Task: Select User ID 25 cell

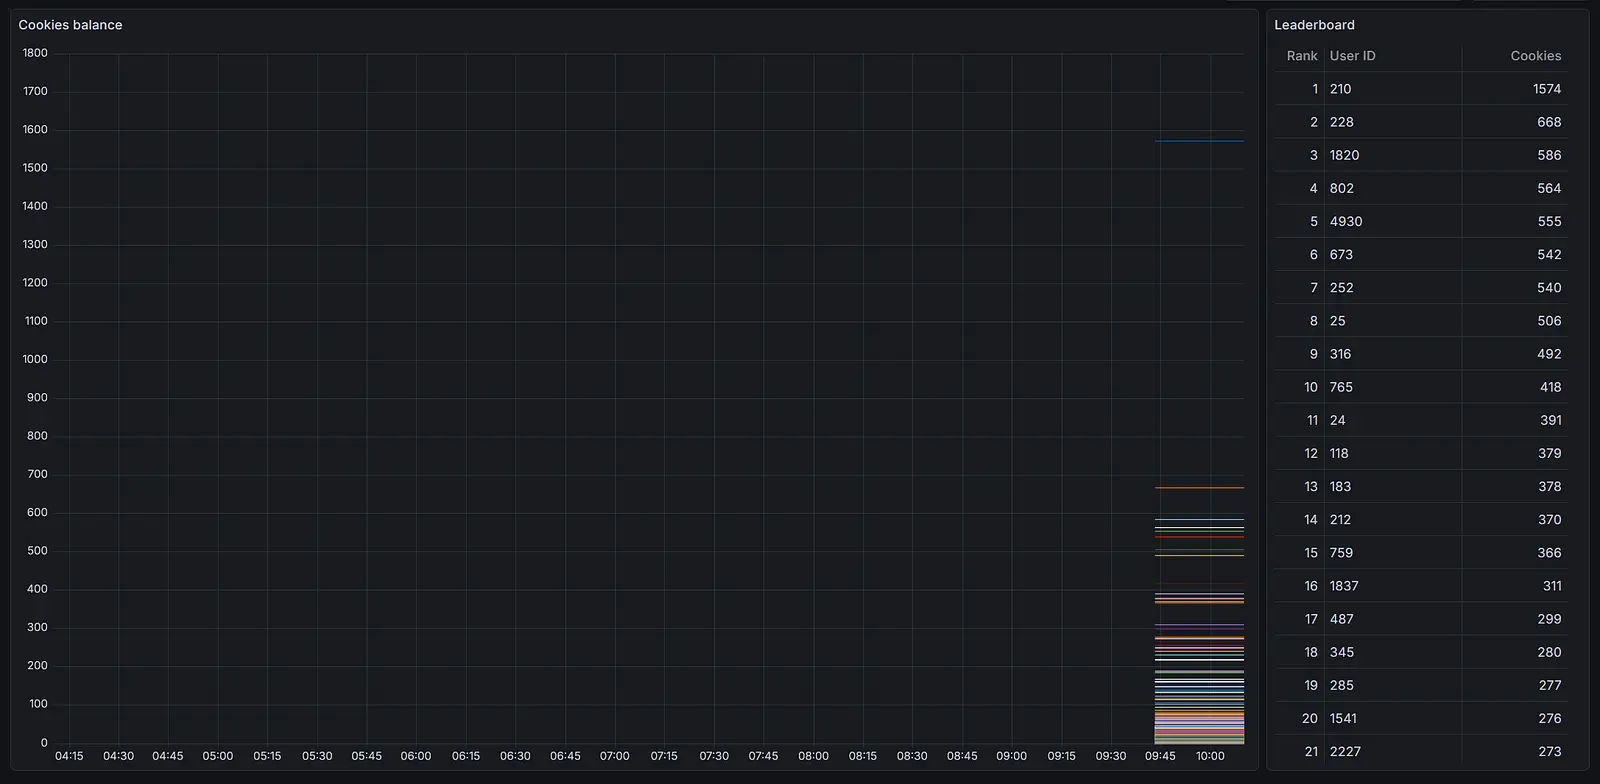Action: [1392, 321]
